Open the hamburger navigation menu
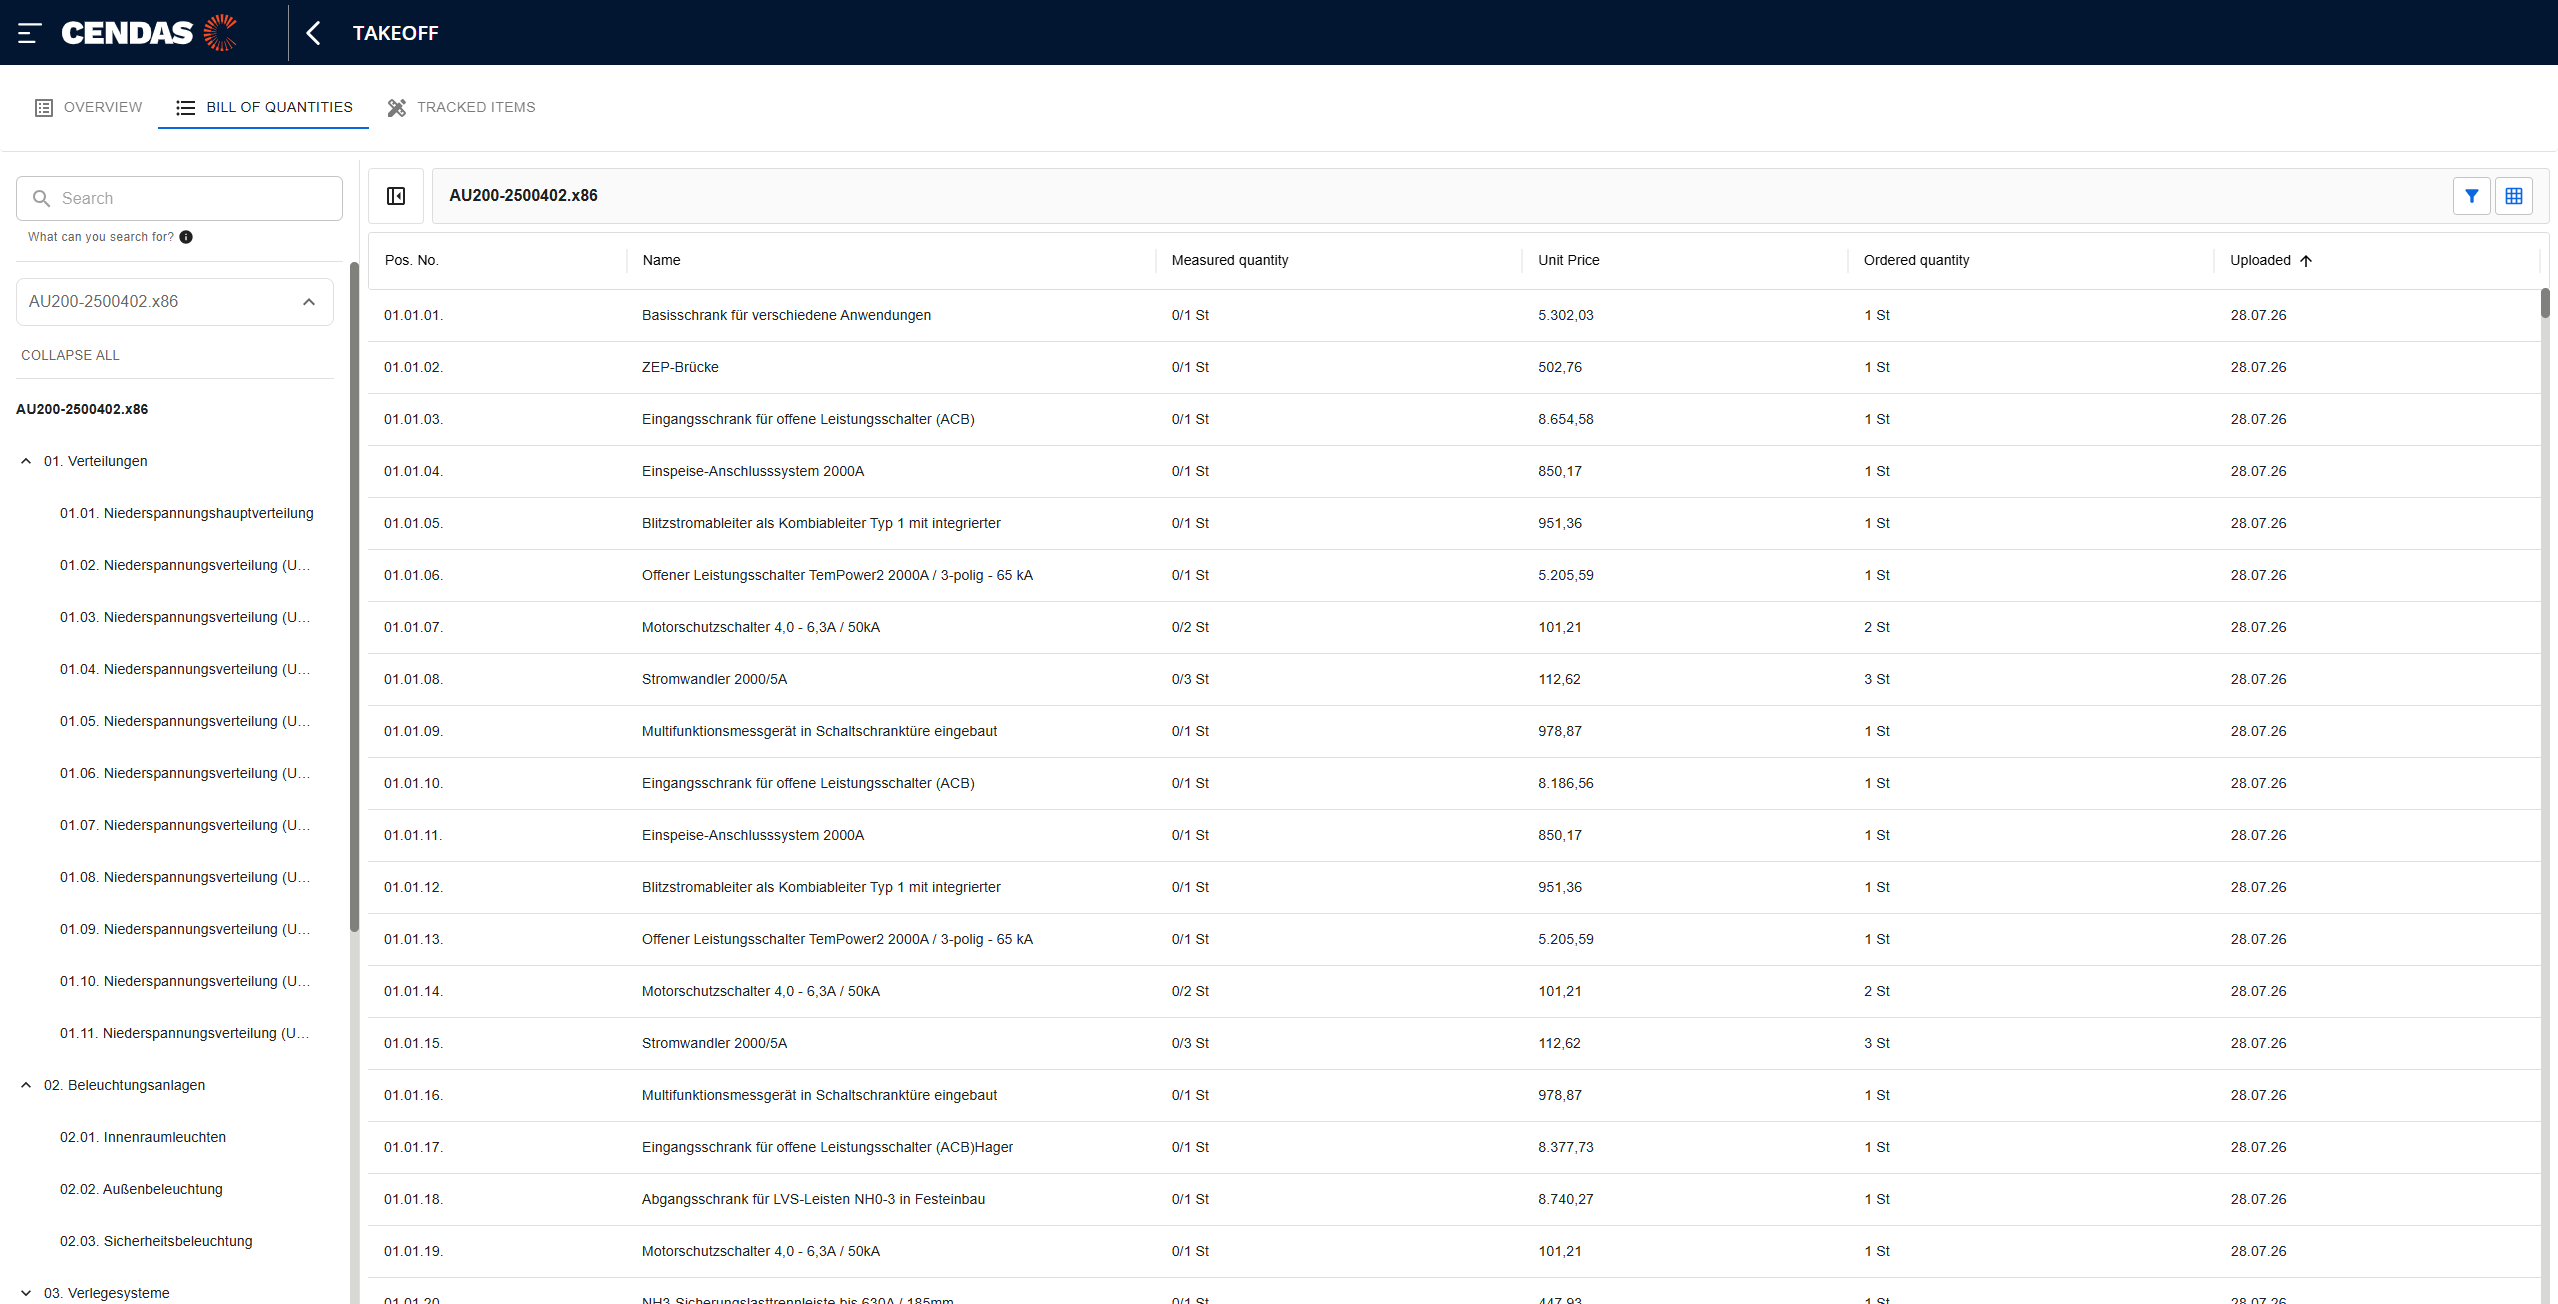The height and width of the screenshot is (1304, 2558). click(29, 33)
